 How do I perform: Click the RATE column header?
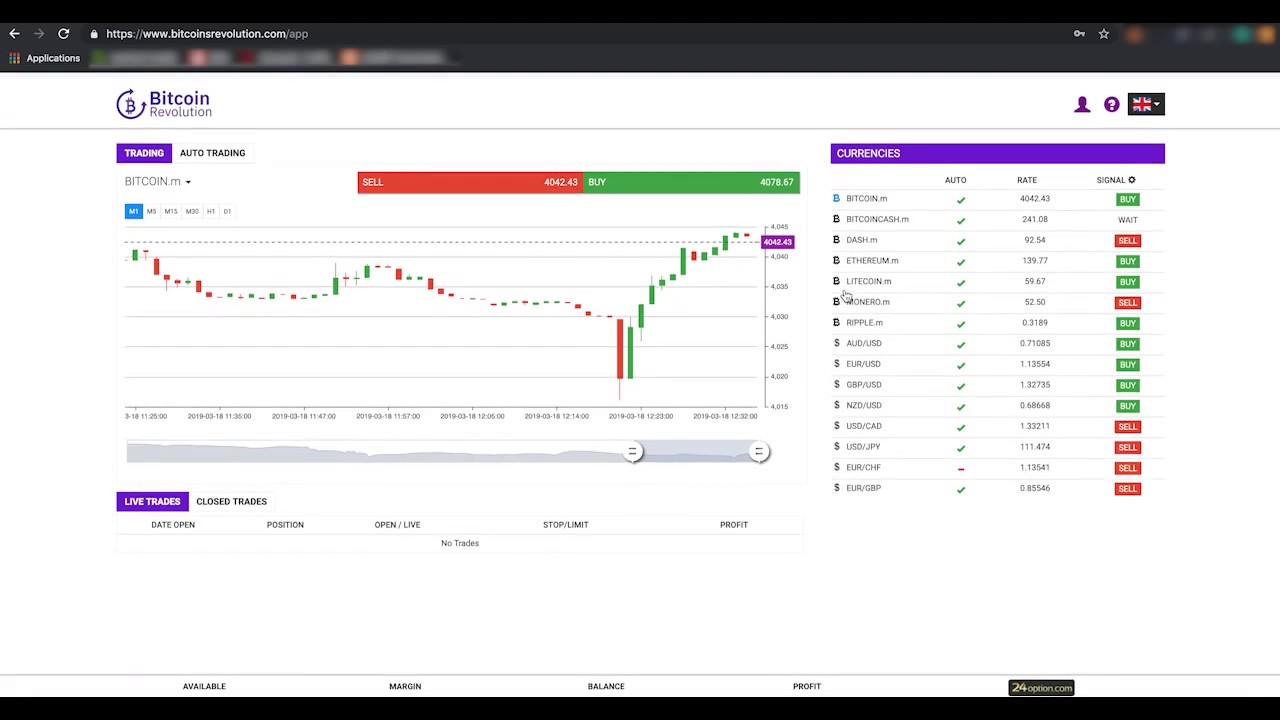click(x=1027, y=180)
